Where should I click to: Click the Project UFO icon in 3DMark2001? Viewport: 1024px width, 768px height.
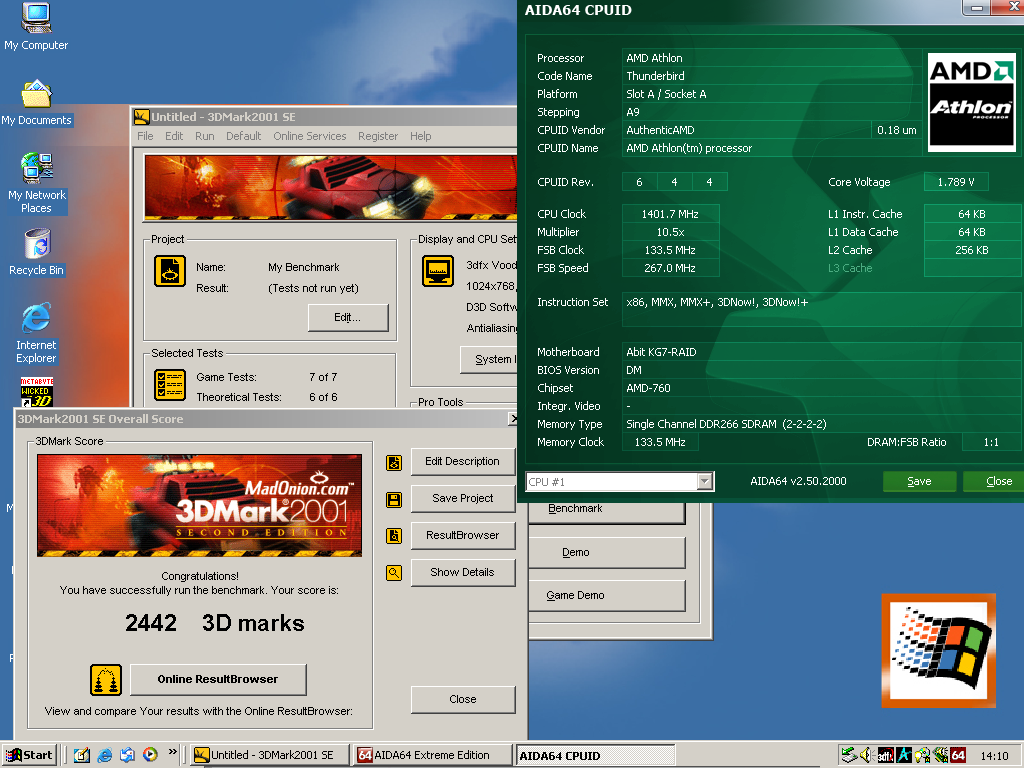tap(170, 271)
